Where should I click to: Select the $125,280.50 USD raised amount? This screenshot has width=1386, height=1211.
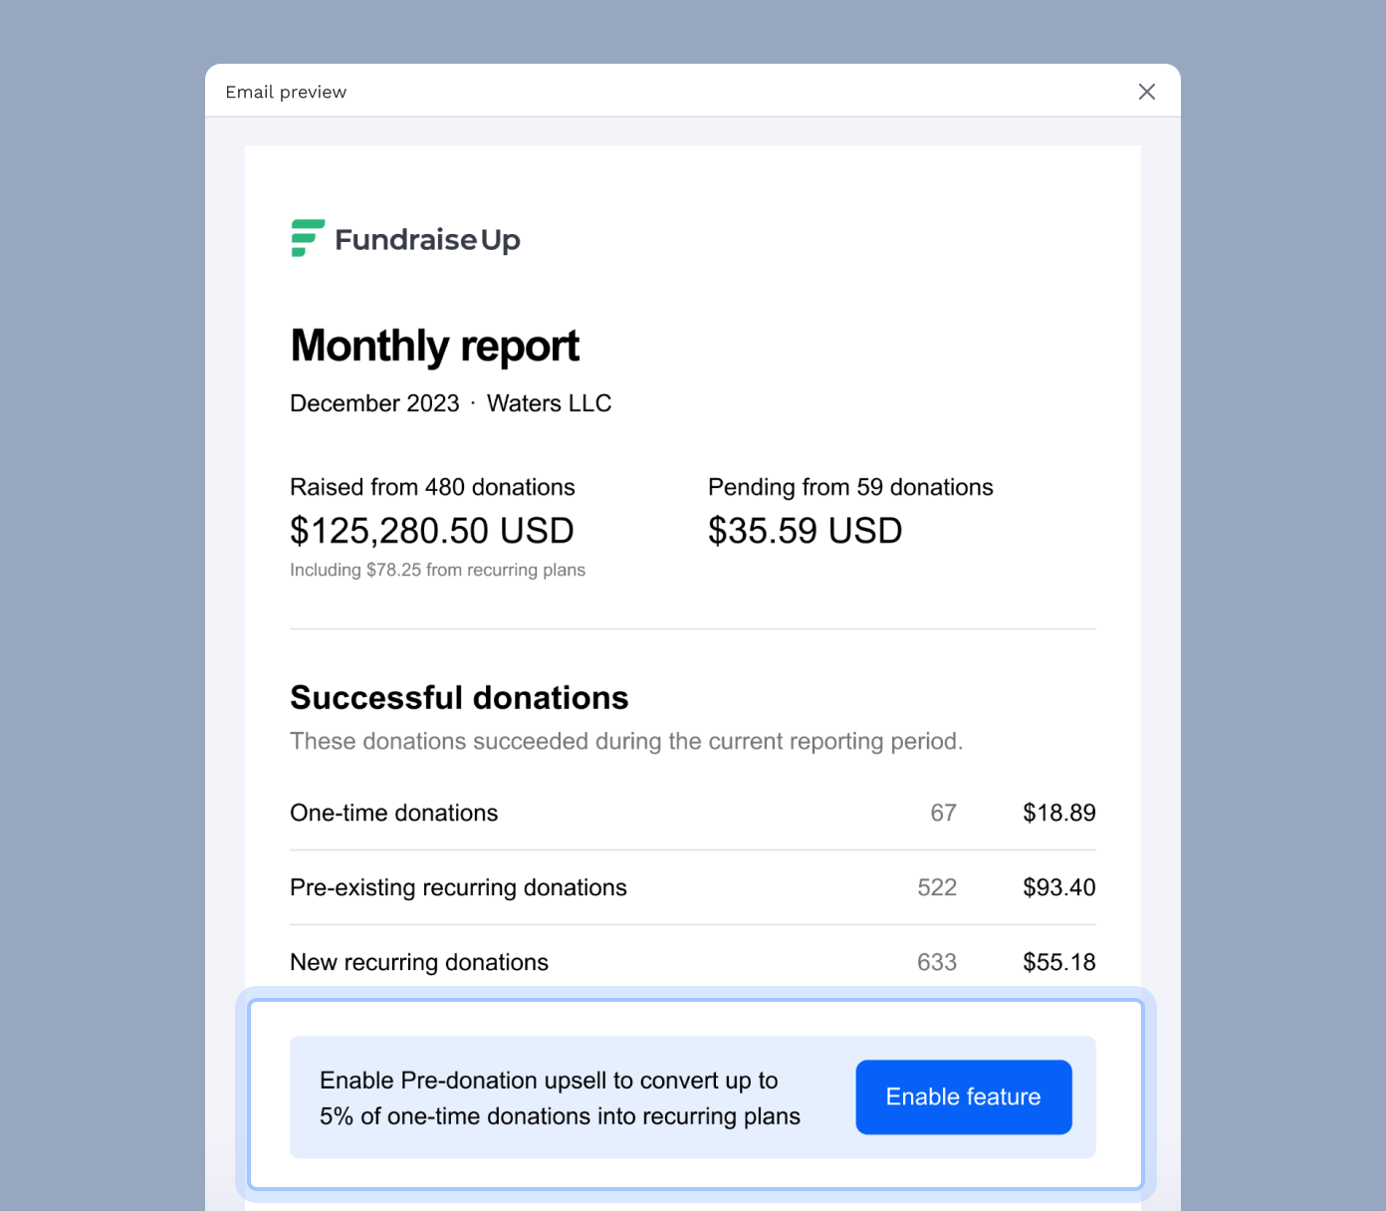coord(432,531)
